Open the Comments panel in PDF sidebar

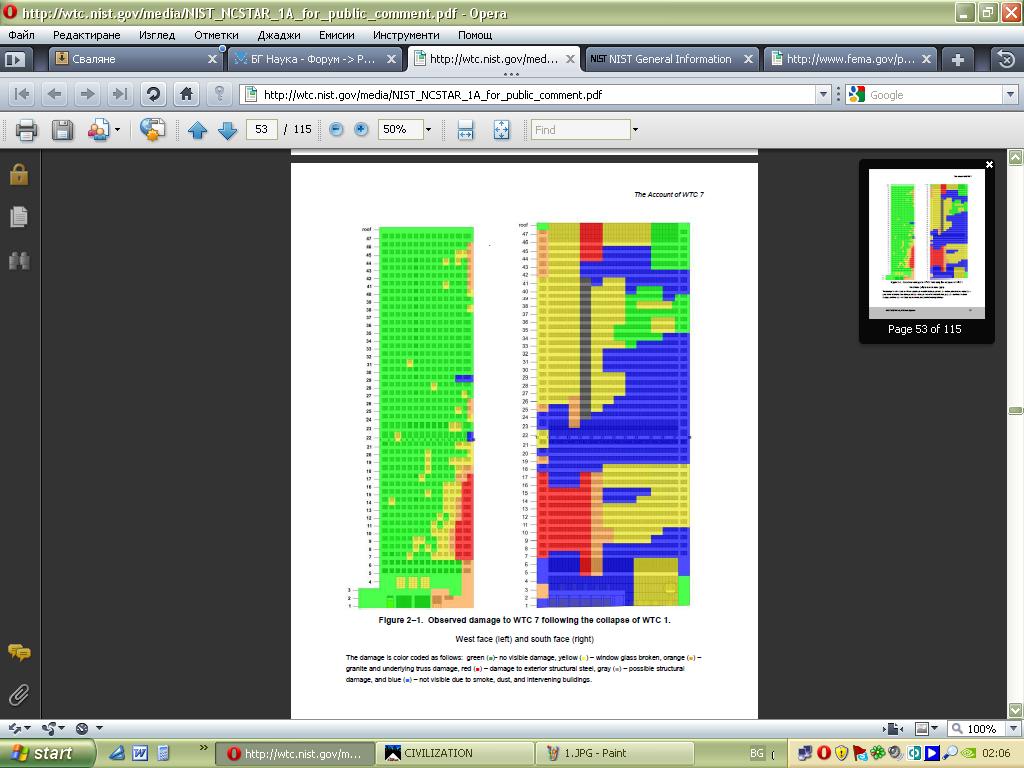[19, 652]
